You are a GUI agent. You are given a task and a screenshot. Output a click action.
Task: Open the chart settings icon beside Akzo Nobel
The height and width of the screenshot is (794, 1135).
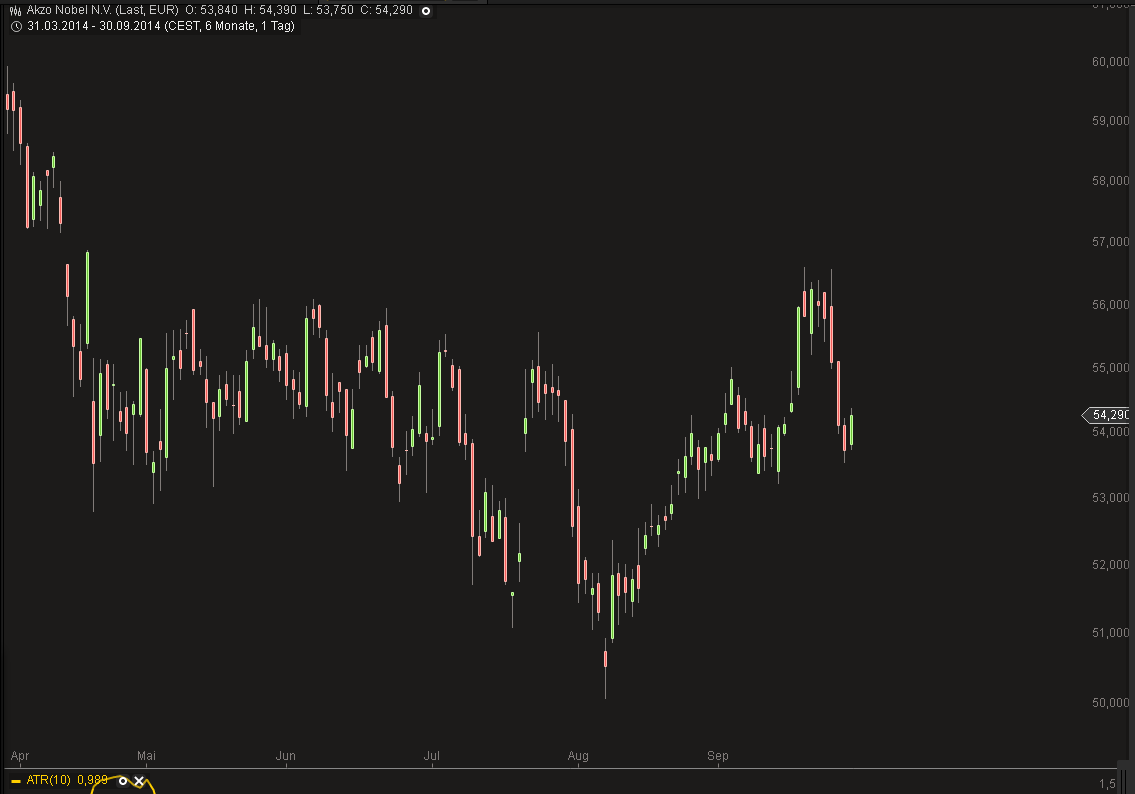15,11
